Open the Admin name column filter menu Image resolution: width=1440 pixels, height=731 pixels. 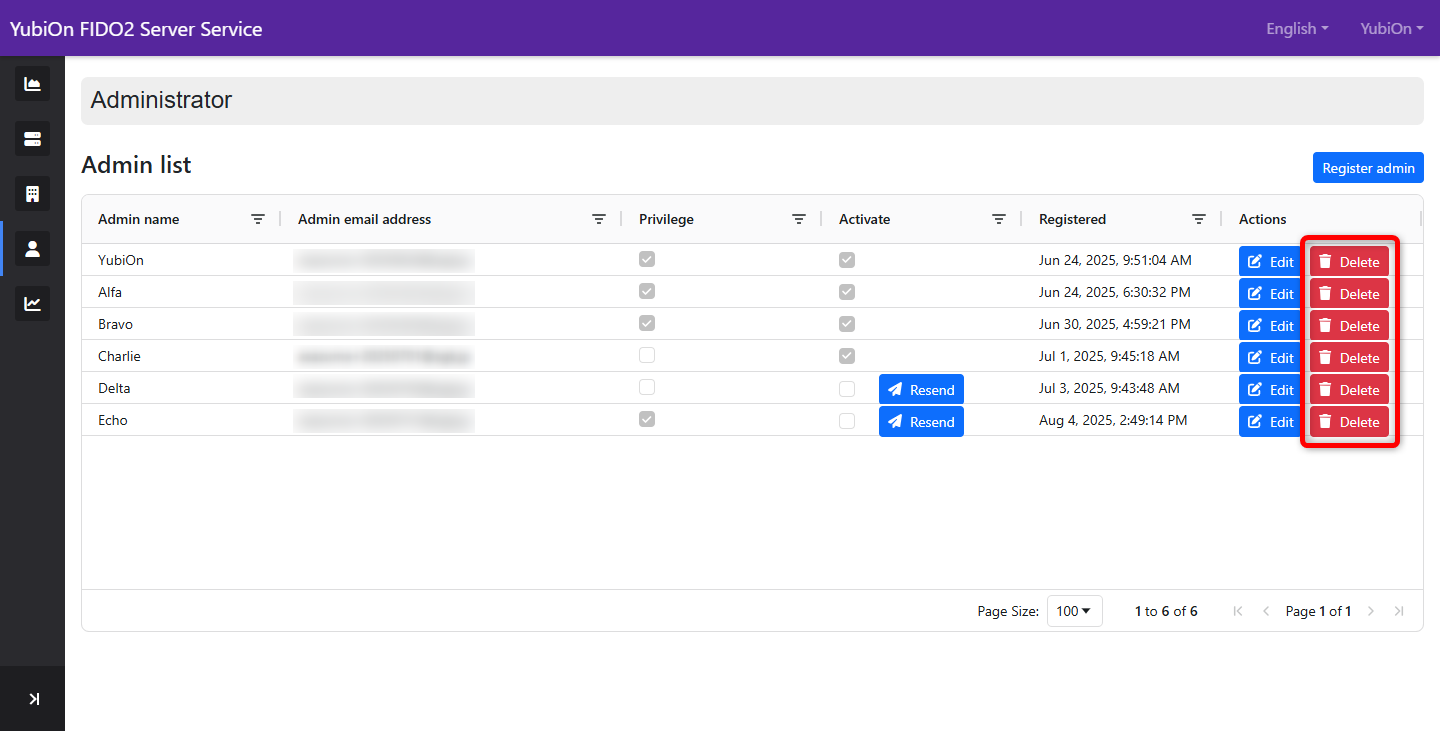click(x=258, y=219)
